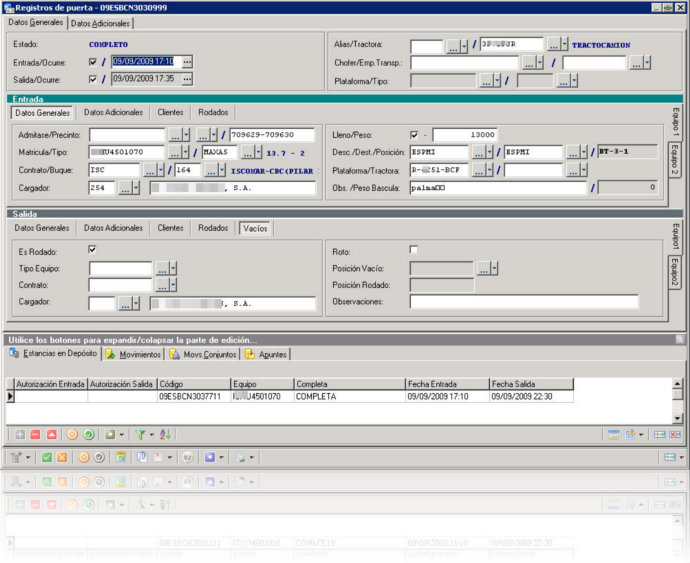Toggle the Es Rodado checkbox
This screenshot has height=563, width=690.
(92, 250)
